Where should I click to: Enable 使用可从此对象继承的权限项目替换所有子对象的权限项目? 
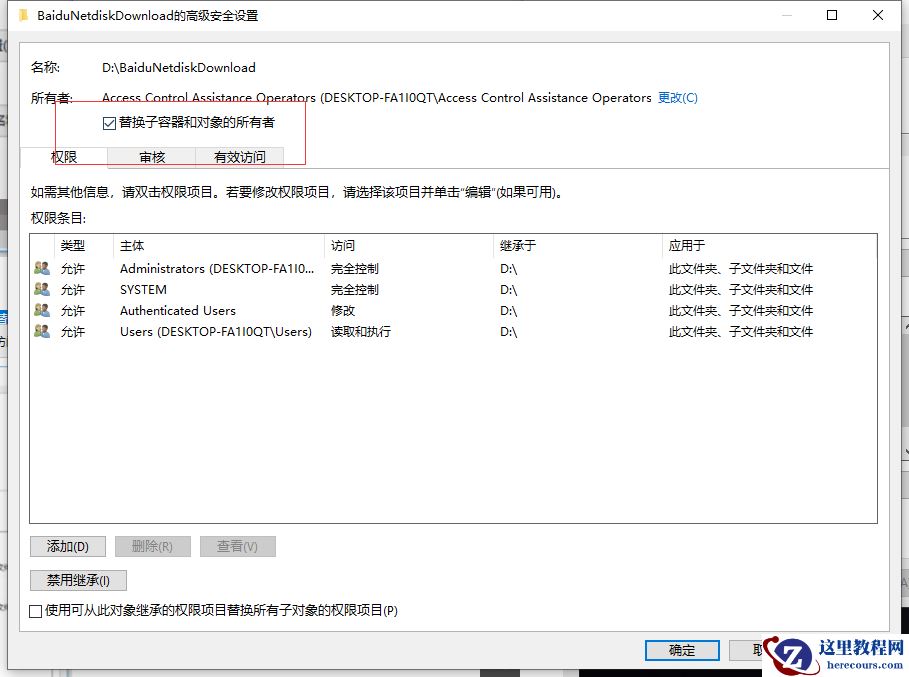click(36, 610)
